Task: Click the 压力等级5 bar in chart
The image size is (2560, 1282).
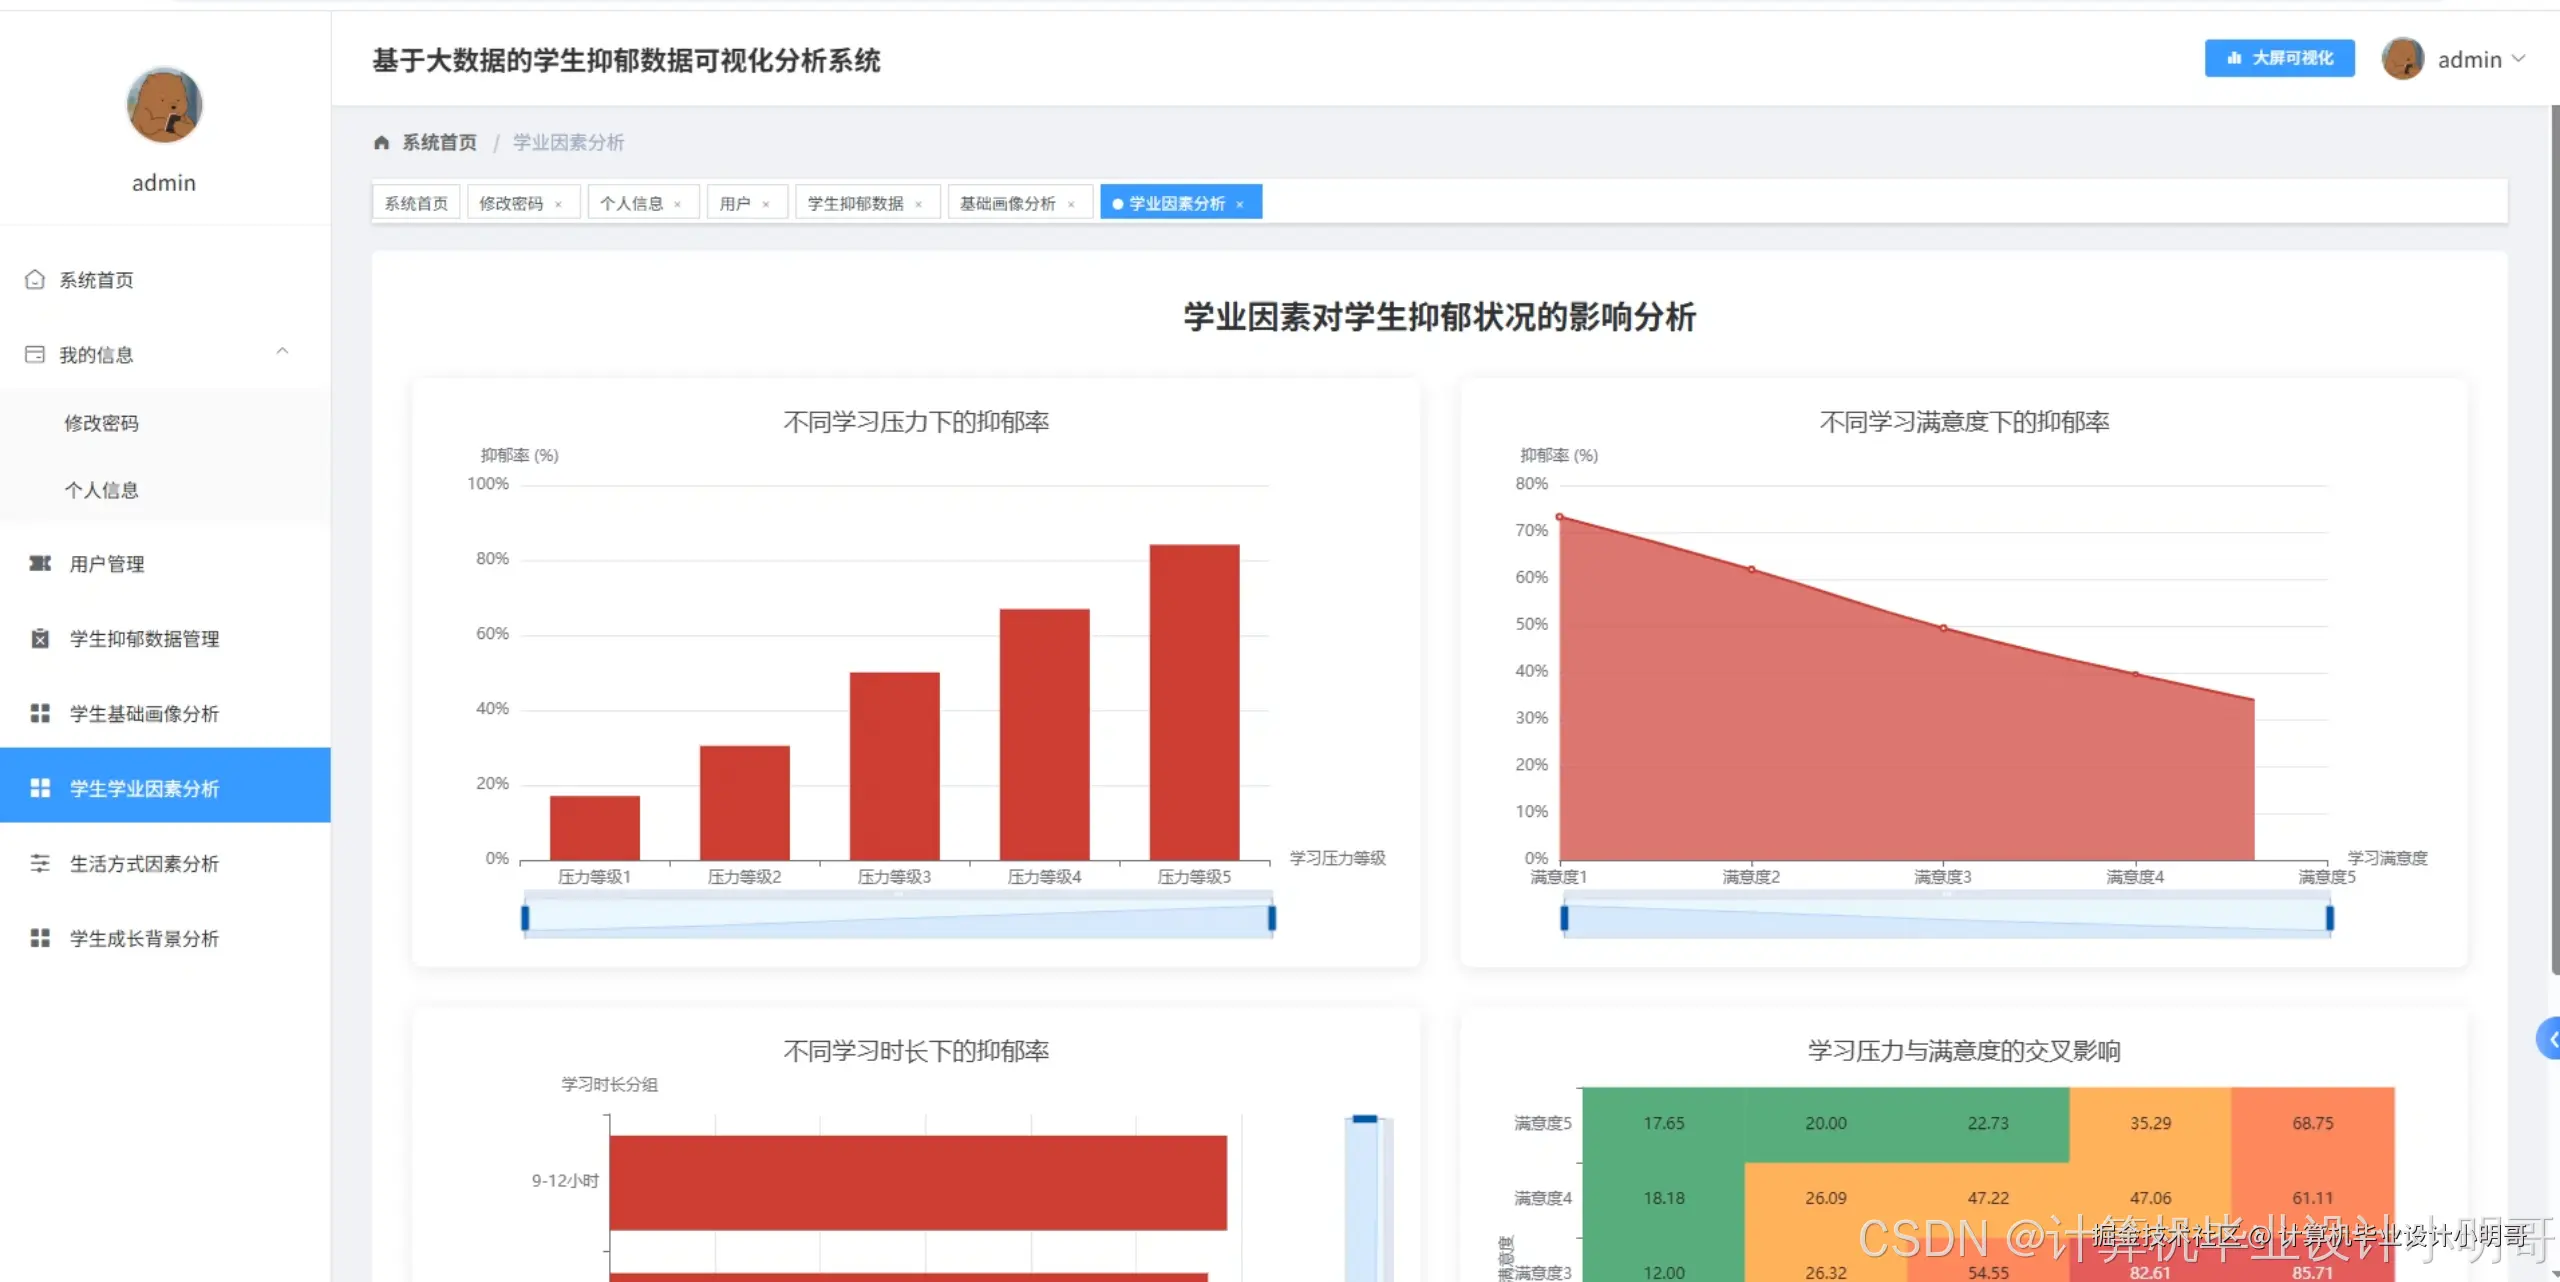Action: pos(1194,700)
